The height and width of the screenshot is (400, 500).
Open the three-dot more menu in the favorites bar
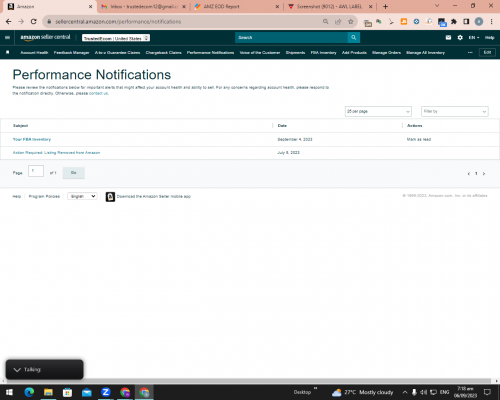pos(470,52)
